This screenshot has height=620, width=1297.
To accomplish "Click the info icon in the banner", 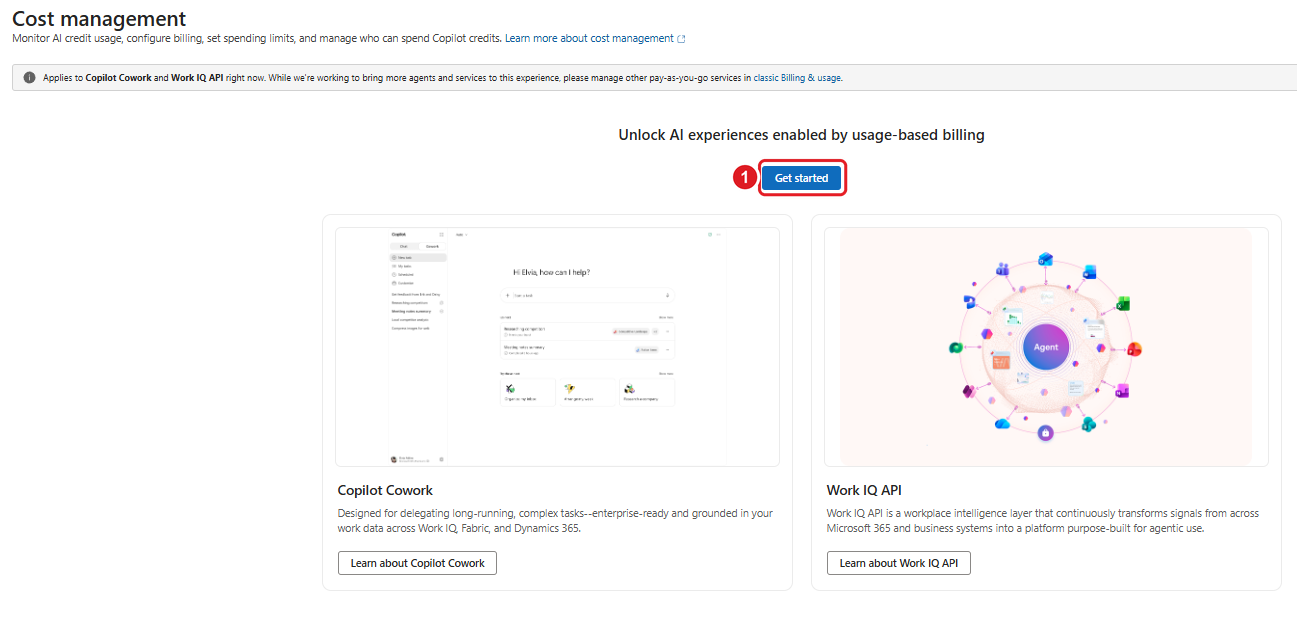I will (x=30, y=78).
